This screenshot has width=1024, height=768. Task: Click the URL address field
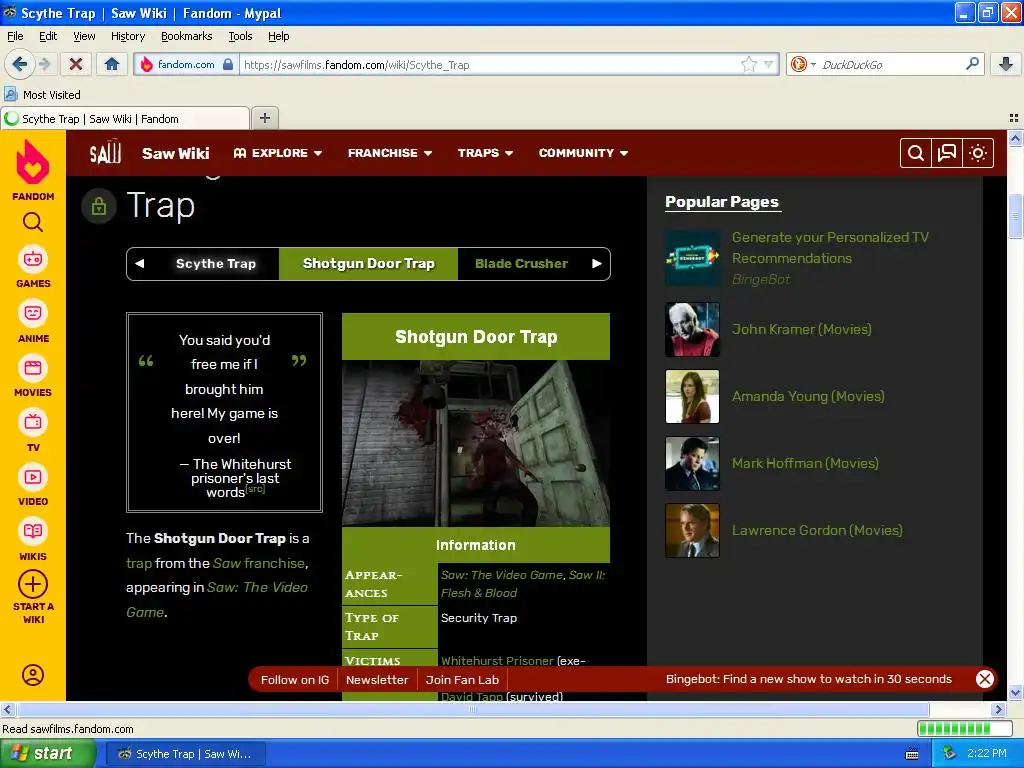490,64
